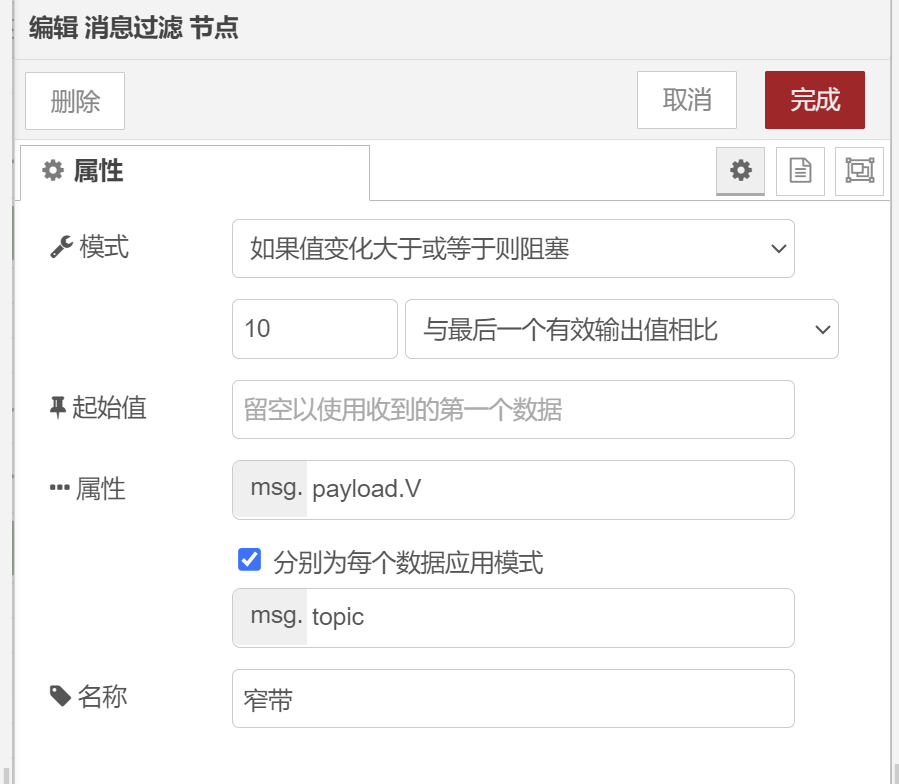Click 取消 to cancel editing

687,100
